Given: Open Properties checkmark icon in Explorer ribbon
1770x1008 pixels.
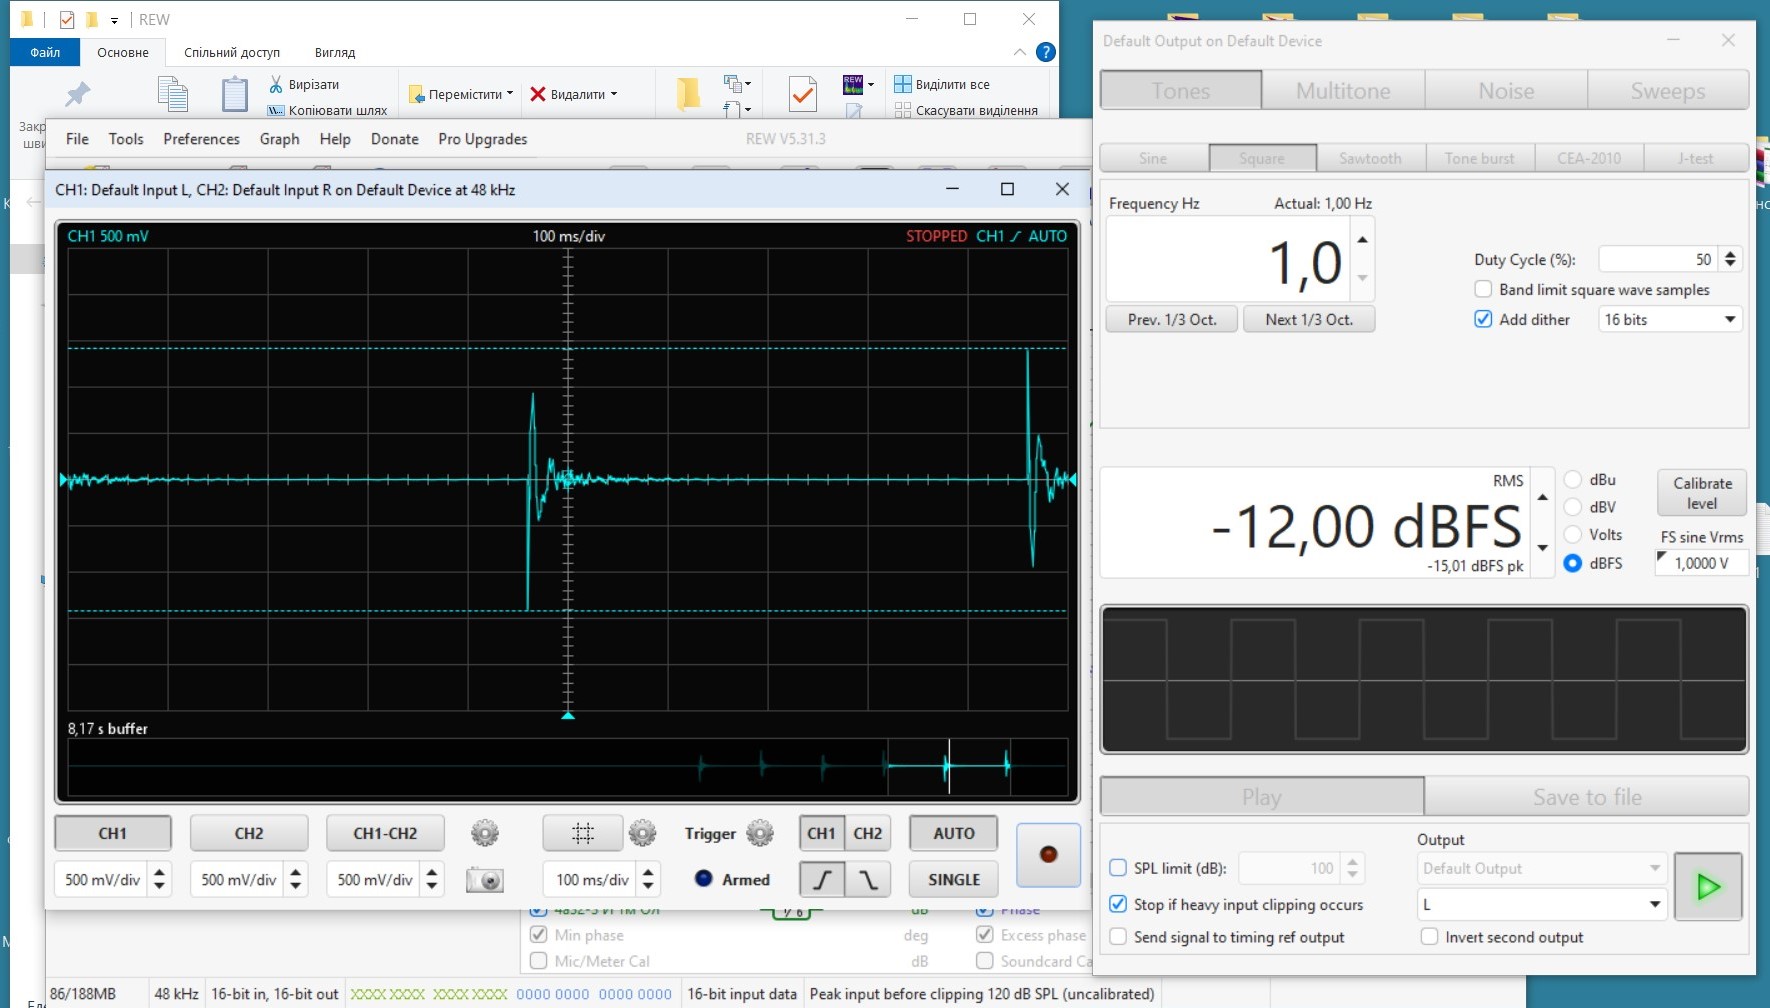Looking at the screenshot, I should coord(802,94).
